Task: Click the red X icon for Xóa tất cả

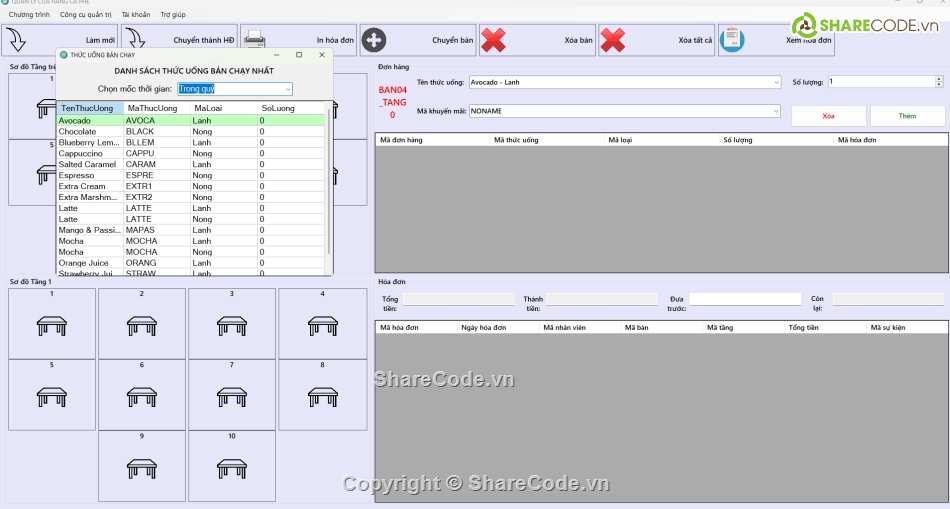Action: 613,40
